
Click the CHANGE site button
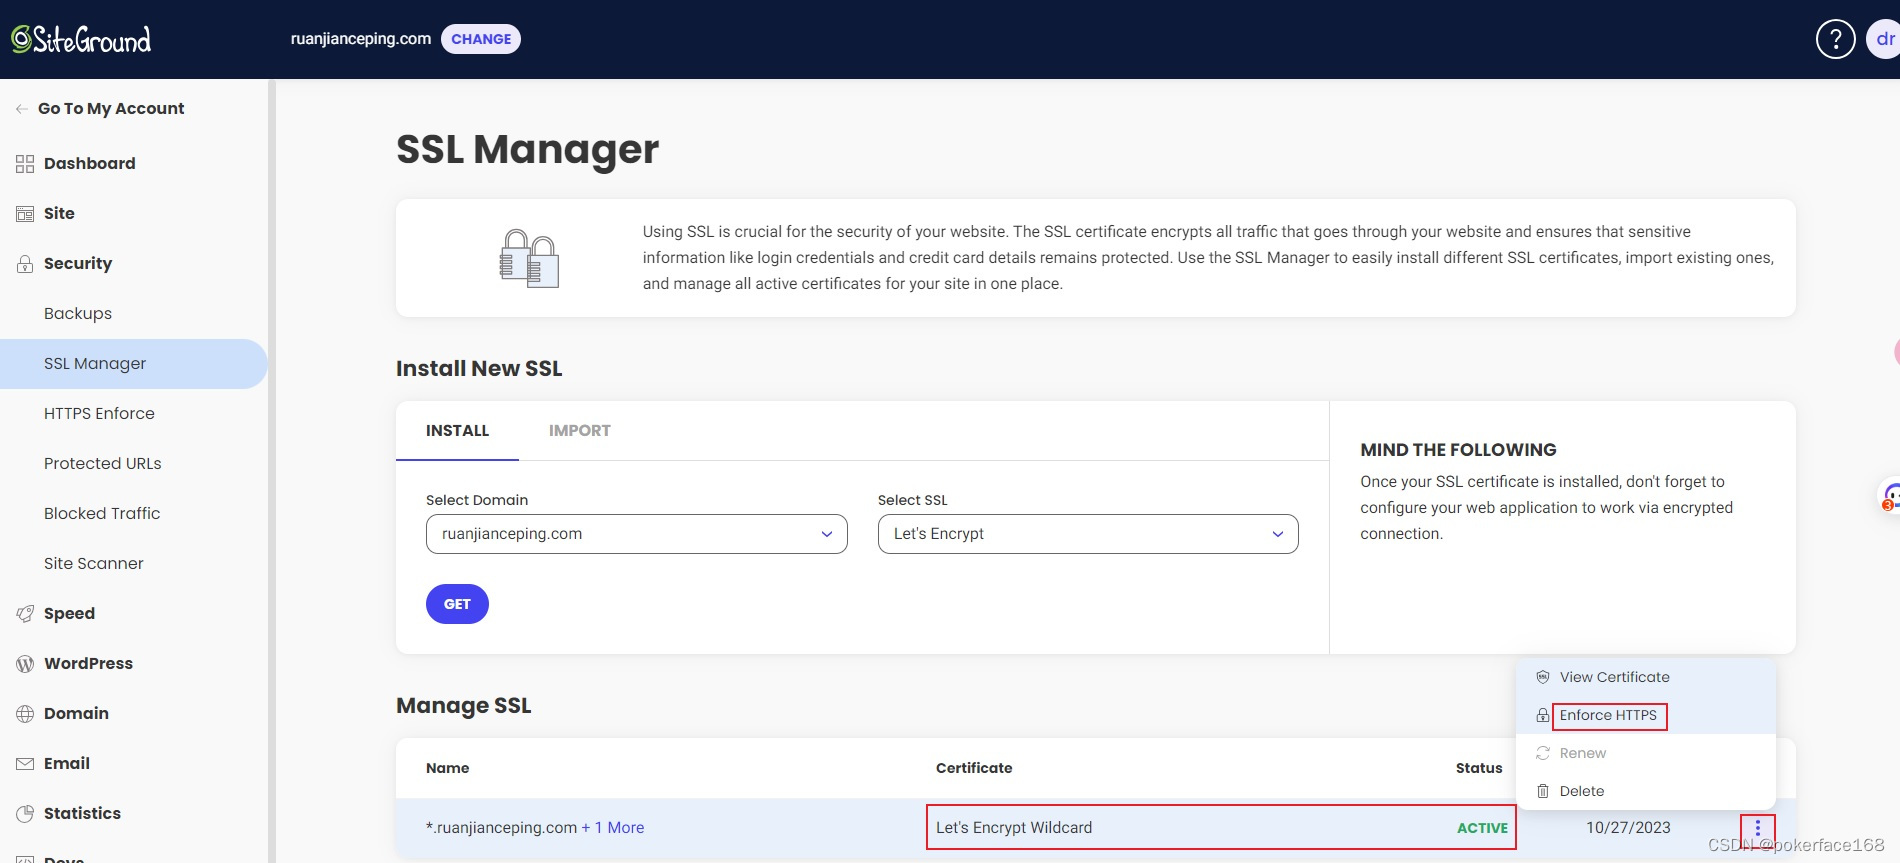tap(481, 39)
